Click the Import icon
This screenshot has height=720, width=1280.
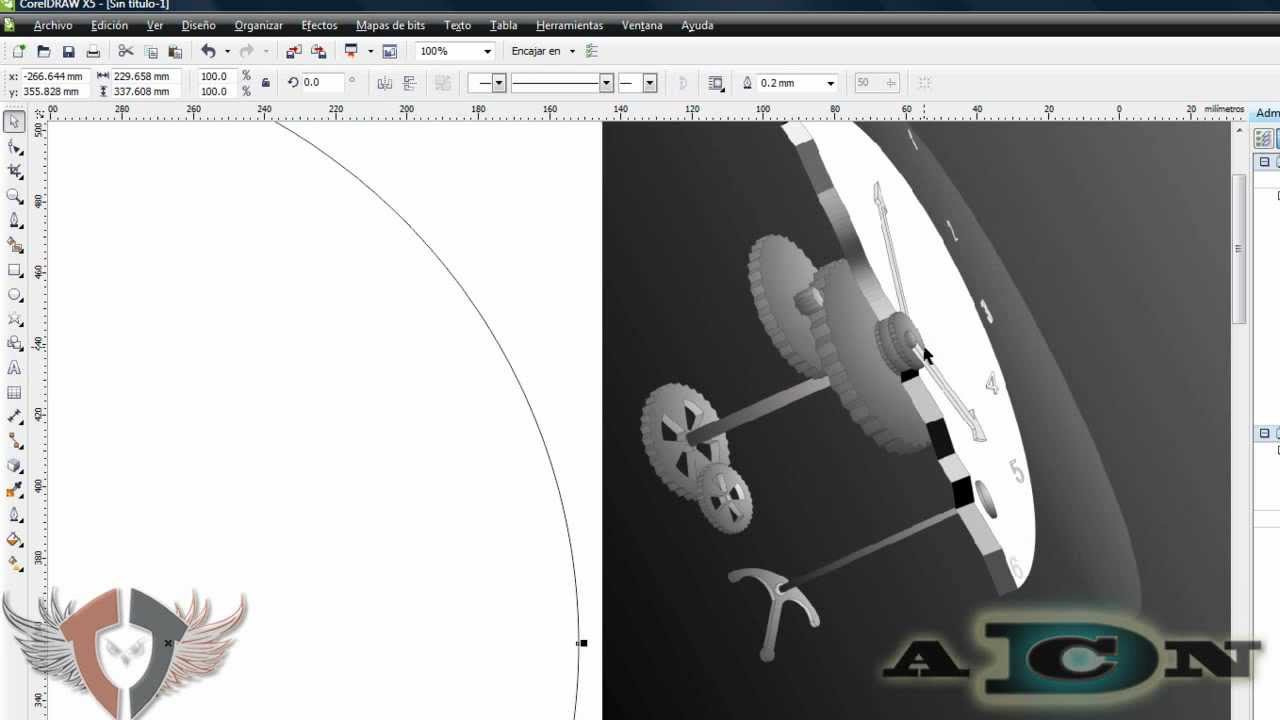pyautogui.click(x=294, y=51)
